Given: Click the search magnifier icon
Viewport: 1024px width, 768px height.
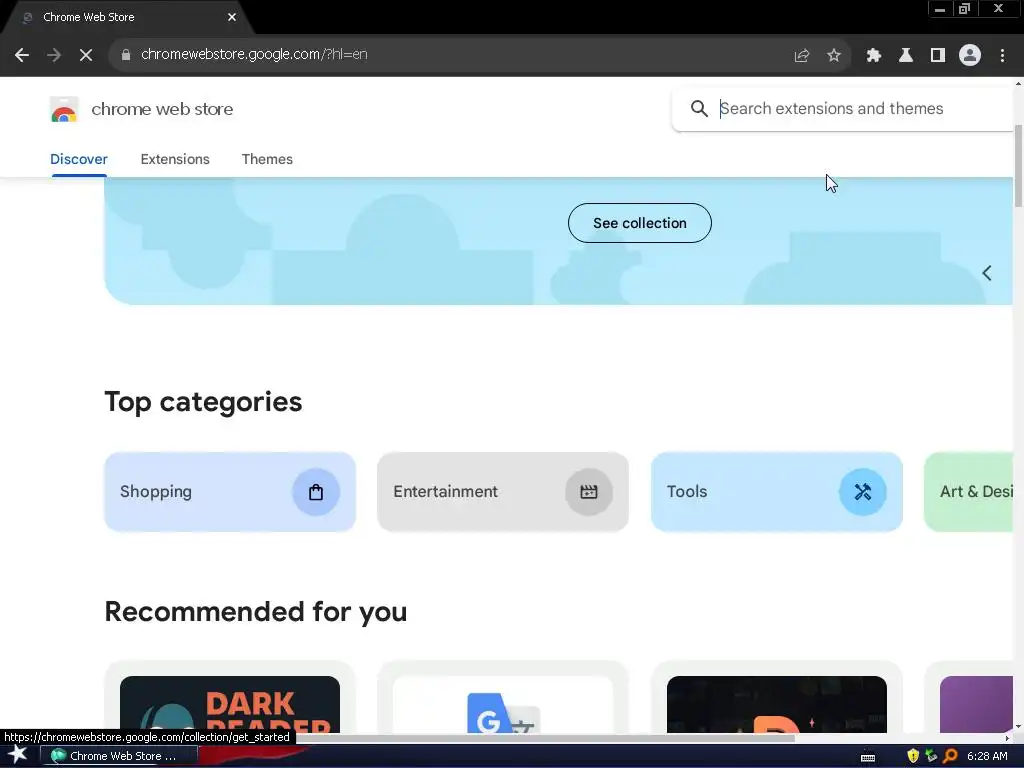Looking at the screenshot, I should pyautogui.click(x=699, y=108).
